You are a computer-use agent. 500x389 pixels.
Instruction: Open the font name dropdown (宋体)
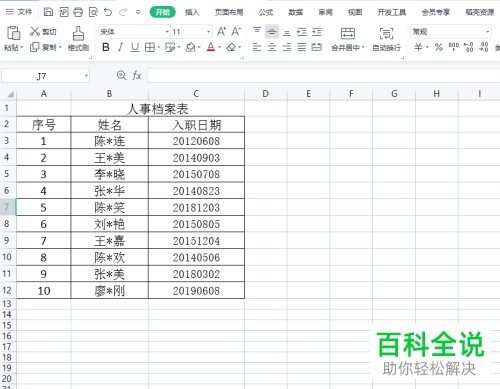[x=167, y=32]
